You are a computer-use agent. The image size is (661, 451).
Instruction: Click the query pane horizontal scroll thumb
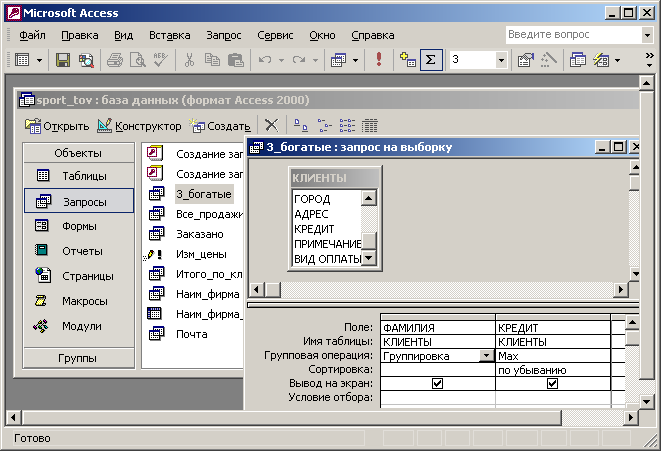click(x=273, y=290)
